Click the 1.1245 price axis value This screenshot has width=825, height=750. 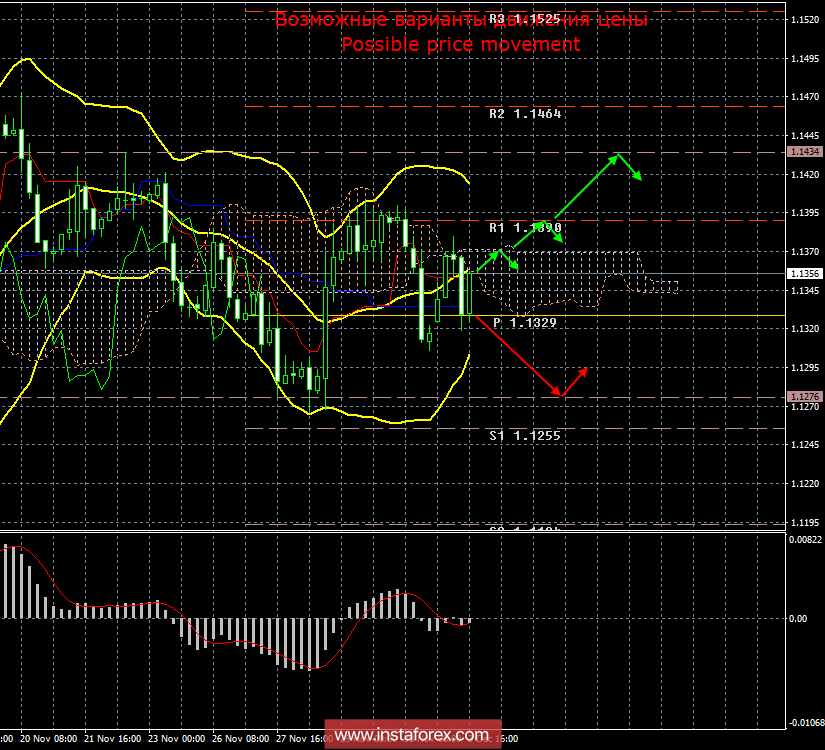[x=805, y=445]
